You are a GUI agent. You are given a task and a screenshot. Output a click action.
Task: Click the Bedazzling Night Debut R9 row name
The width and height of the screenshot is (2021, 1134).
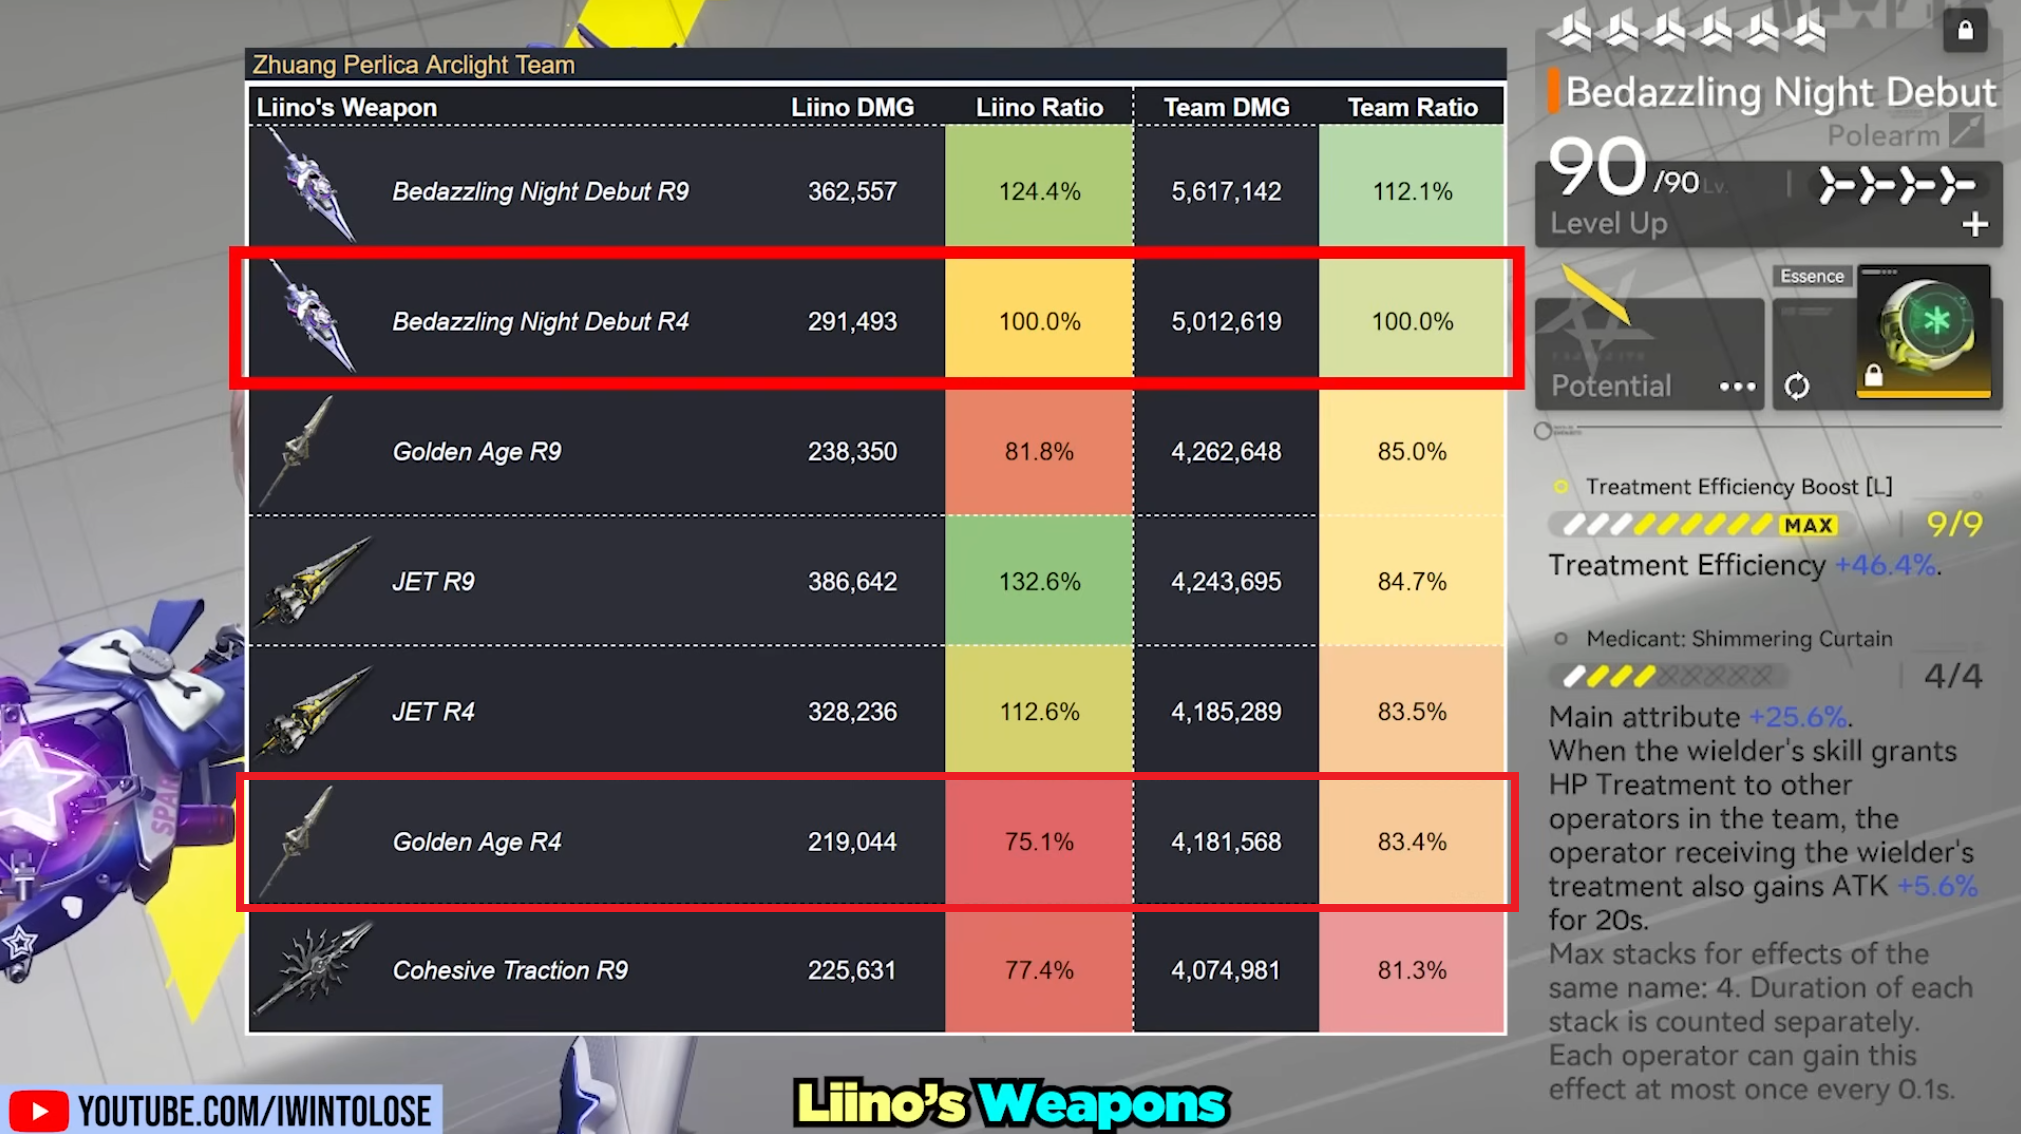pyautogui.click(x=540, y=191)
